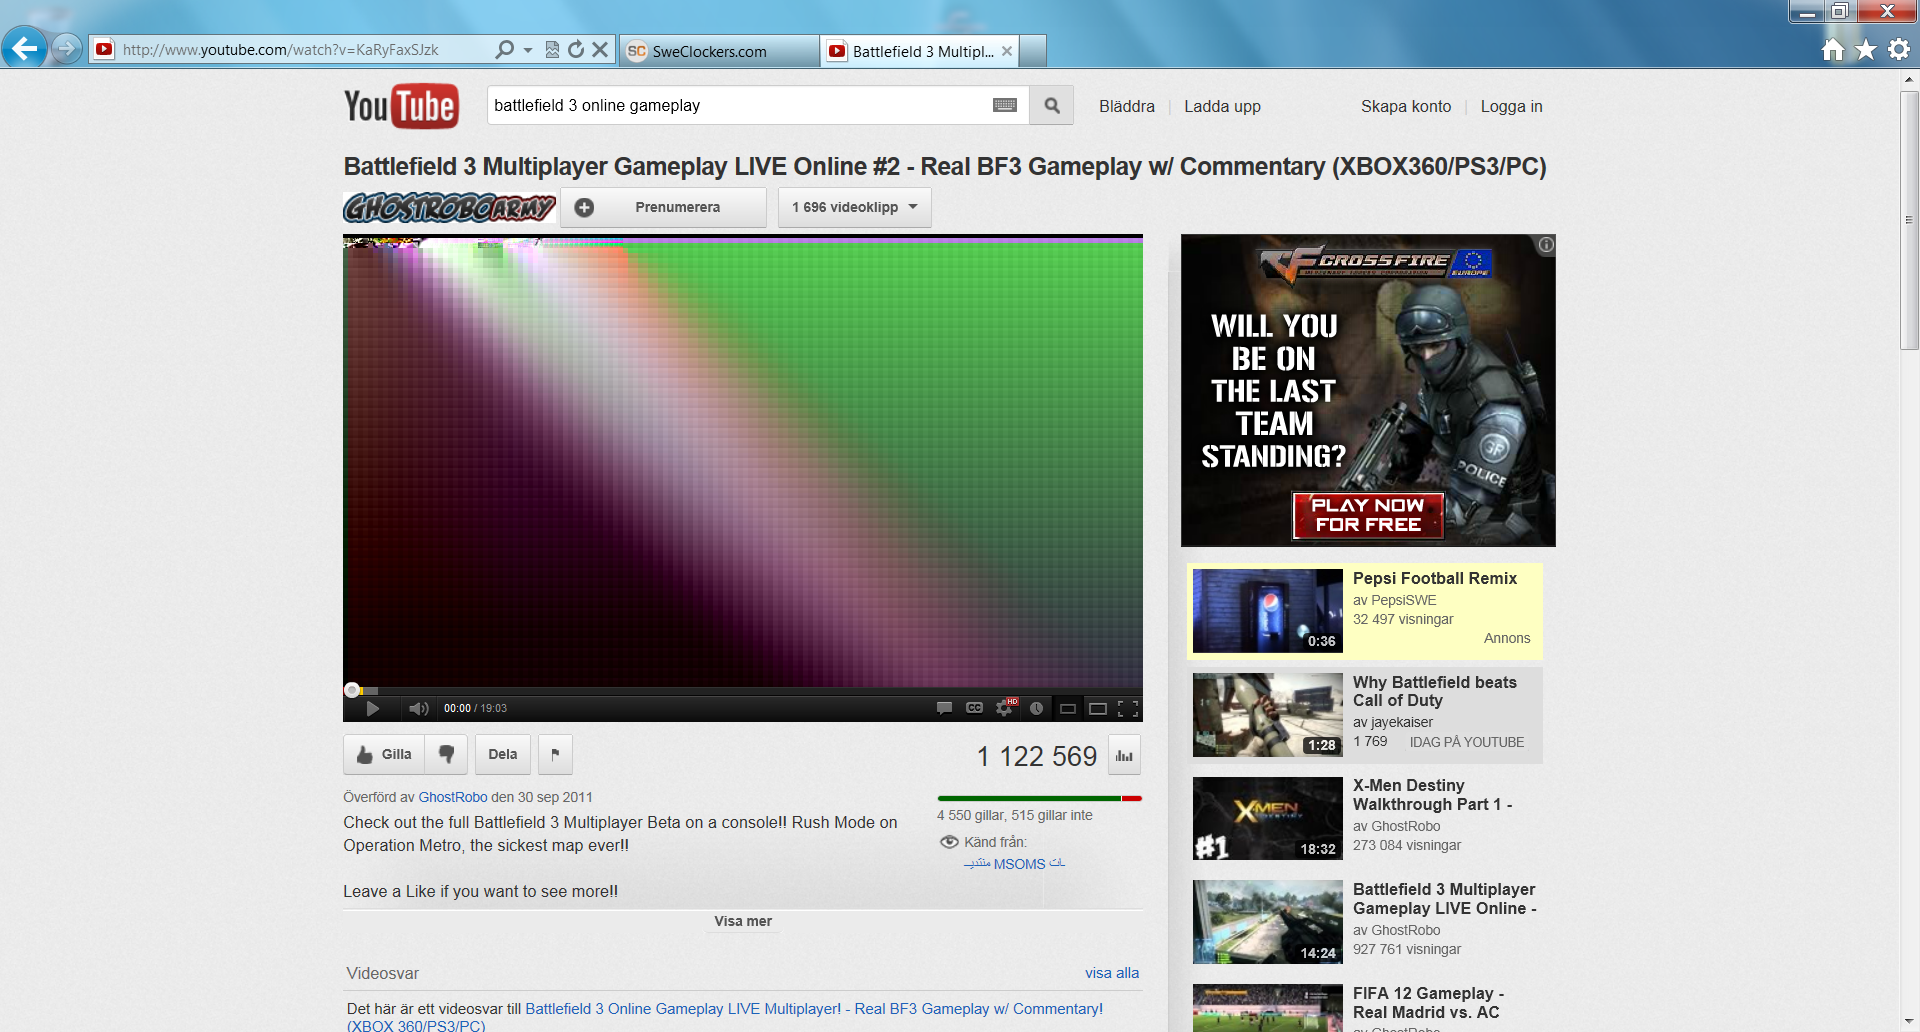Toggle video annotations speech bubble icon
This screenshot has width=1920, height=1032.
(944, 708)
